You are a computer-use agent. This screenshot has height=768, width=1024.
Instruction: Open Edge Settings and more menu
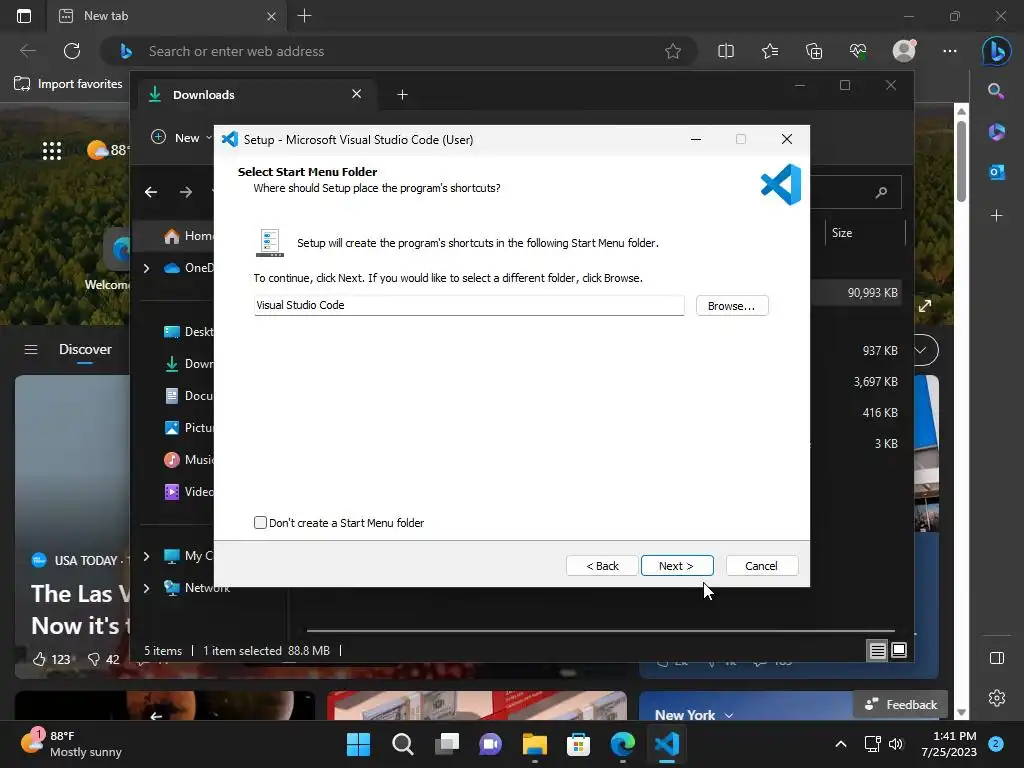tap(950, 51)
